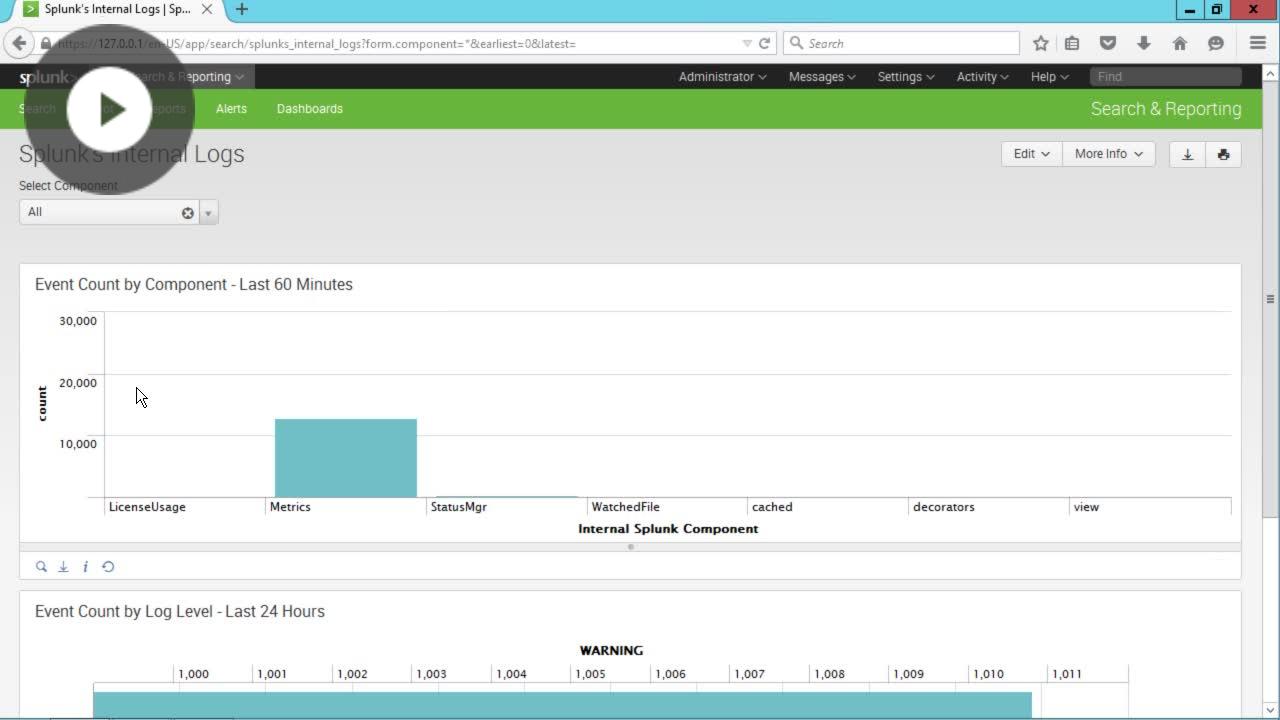Click the Internal Splunk Component axis title
Image resolution: width=1280 pixels, height=720 pixels.
click(x=668, y=529)
